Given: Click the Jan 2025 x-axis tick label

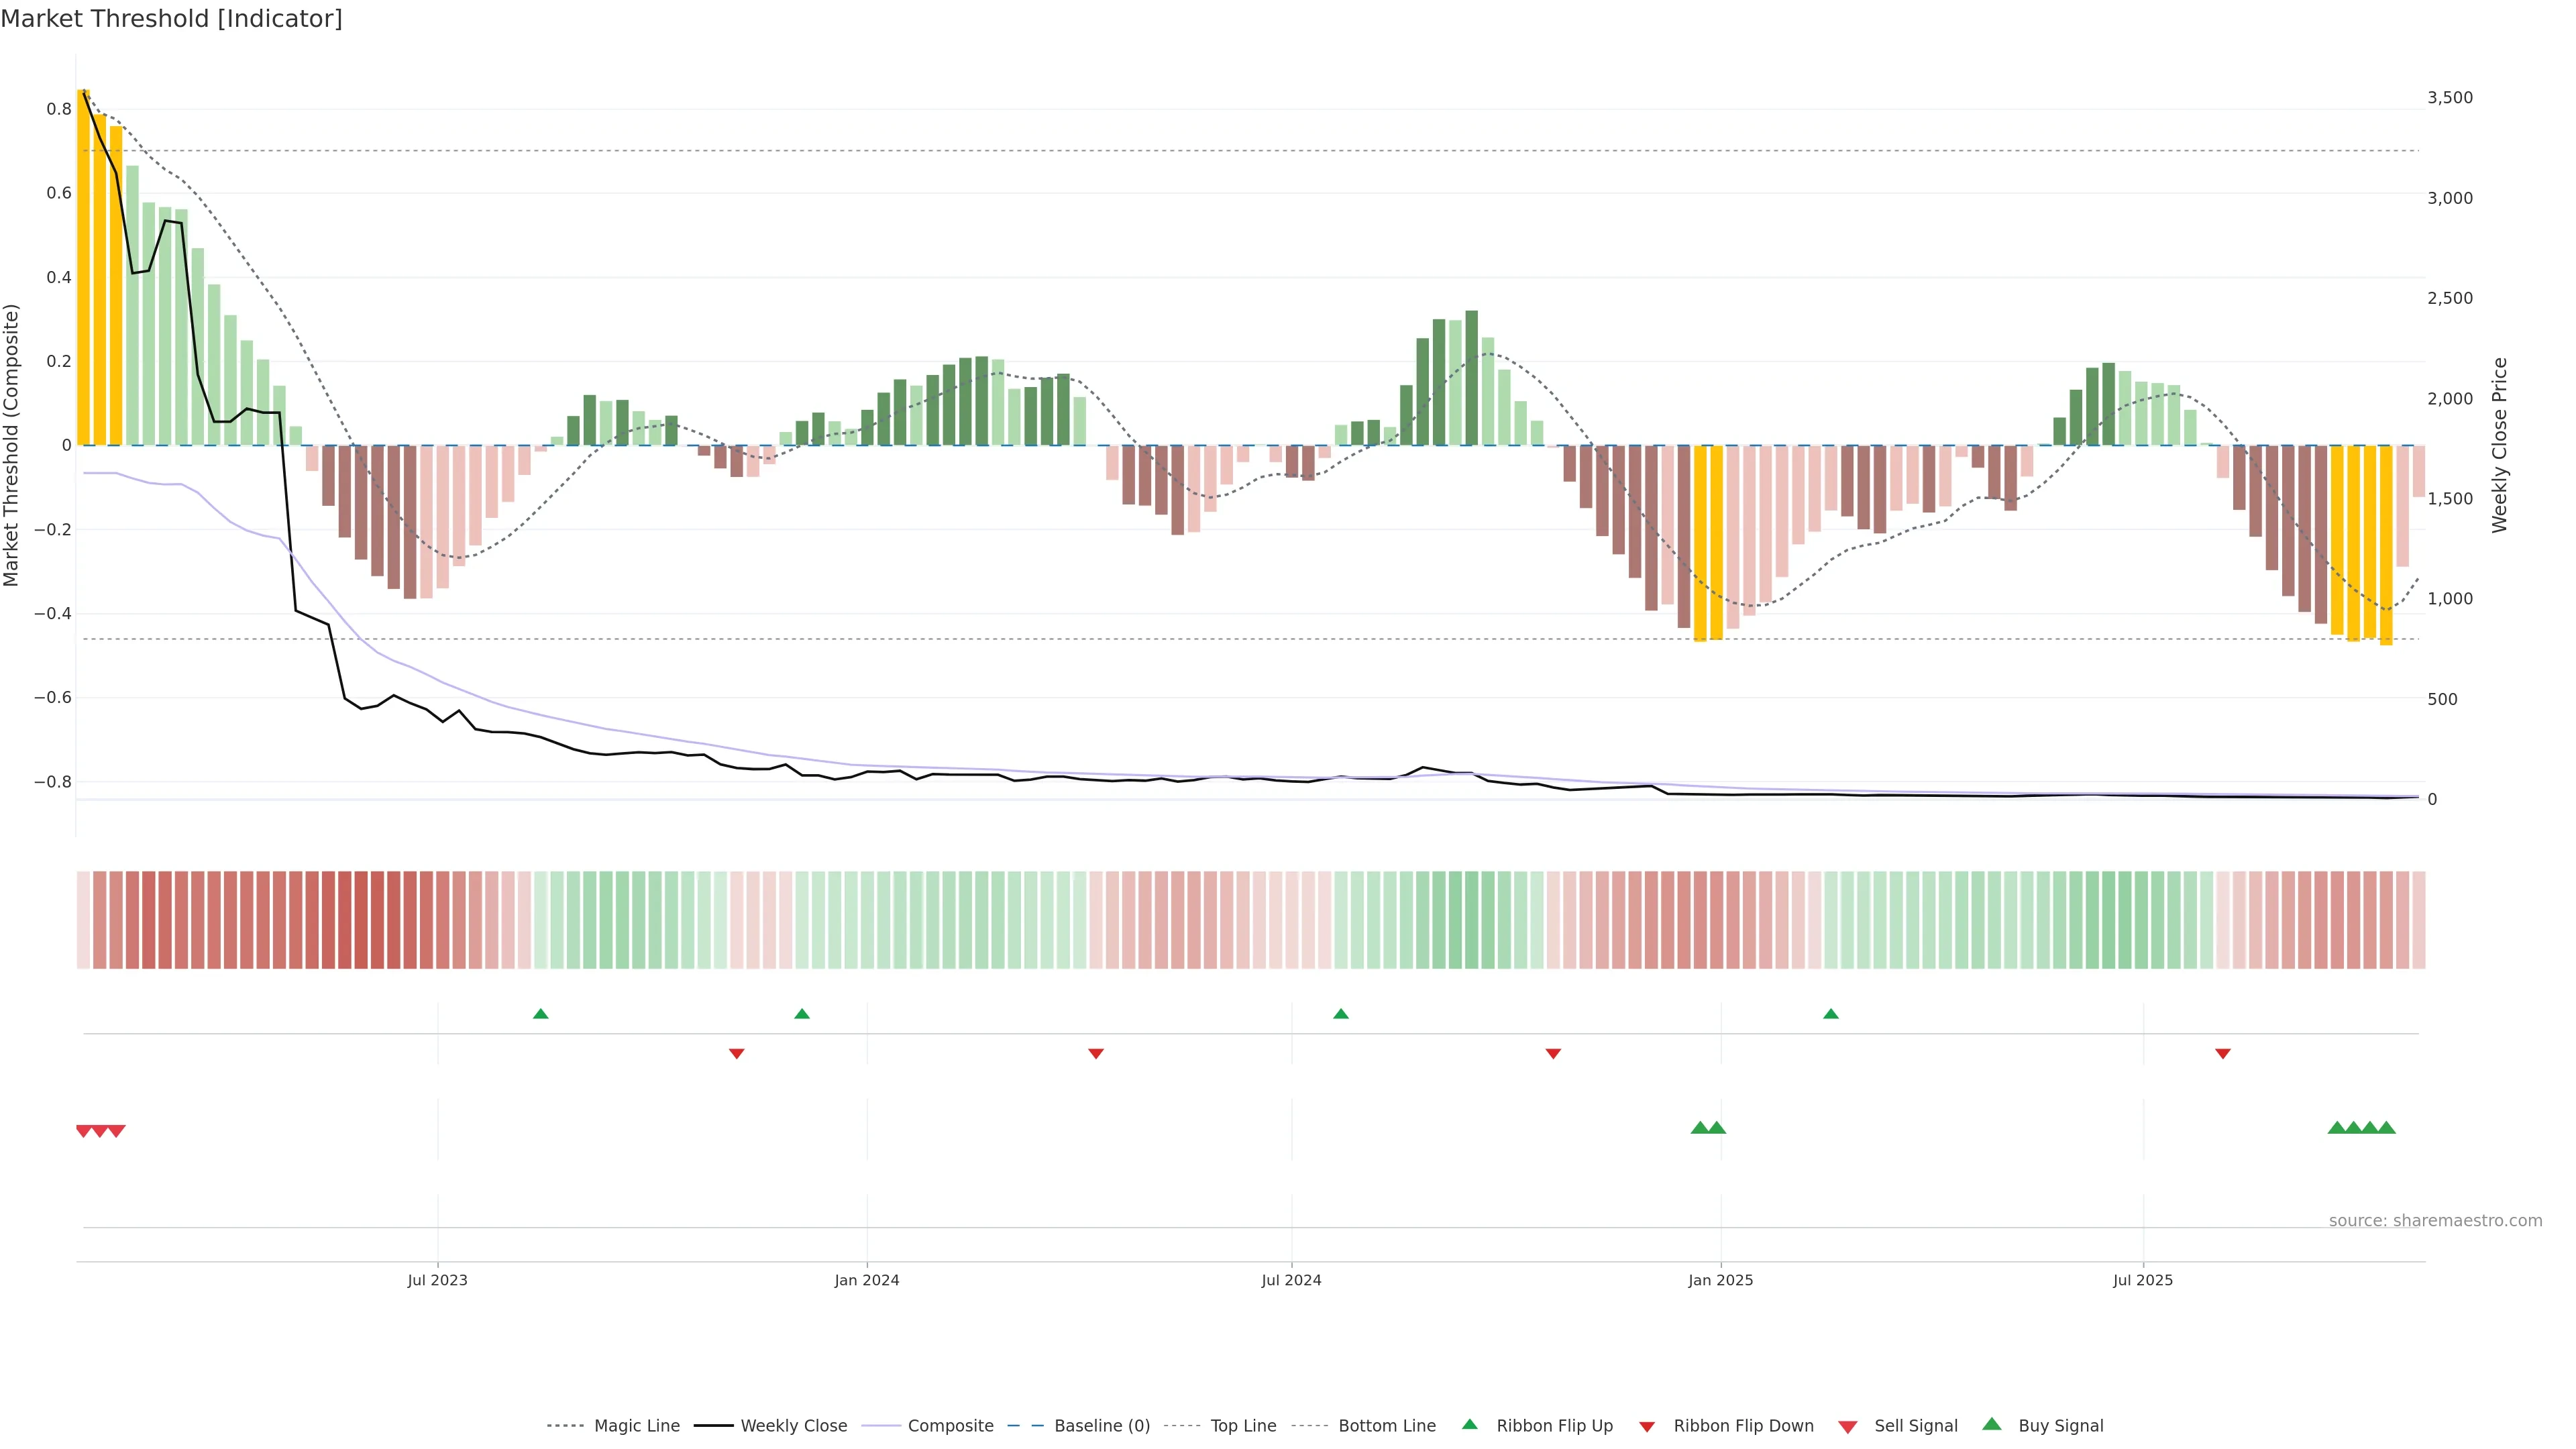Looking at the screenshot, I should pyautogui.click(x=1720, y=1280).
